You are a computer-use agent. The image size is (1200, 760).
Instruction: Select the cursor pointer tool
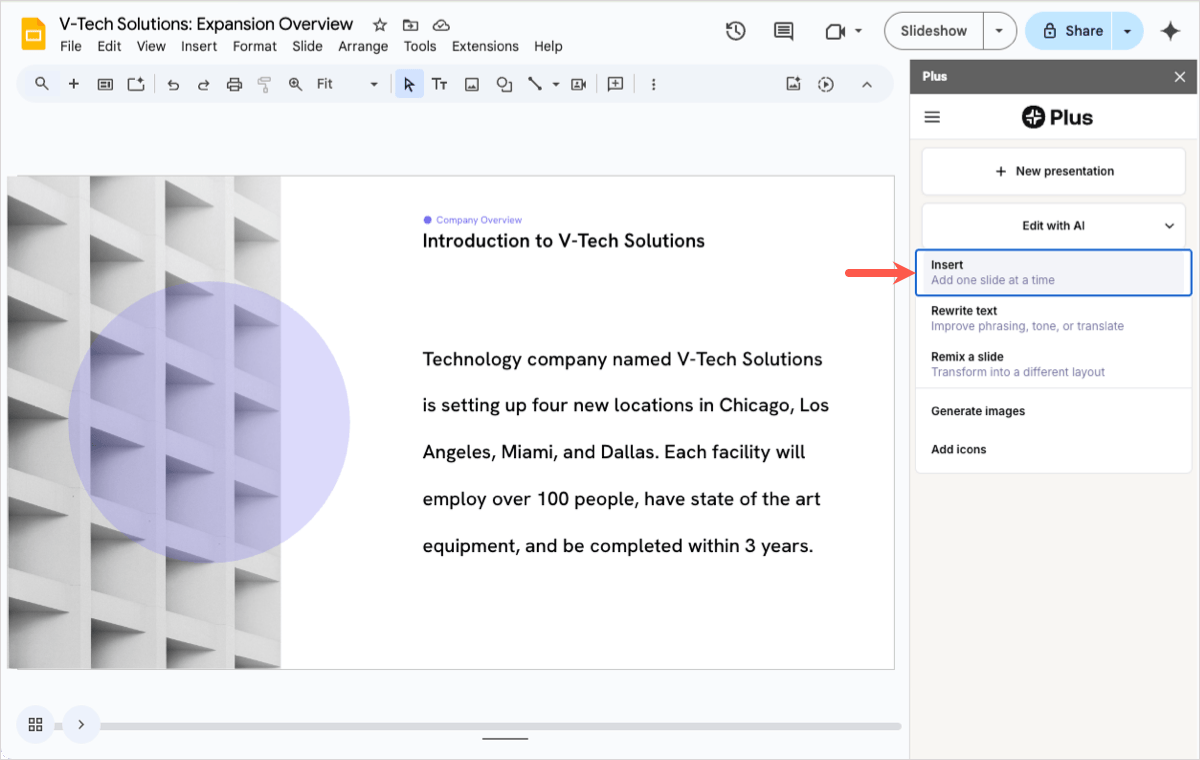408,85
